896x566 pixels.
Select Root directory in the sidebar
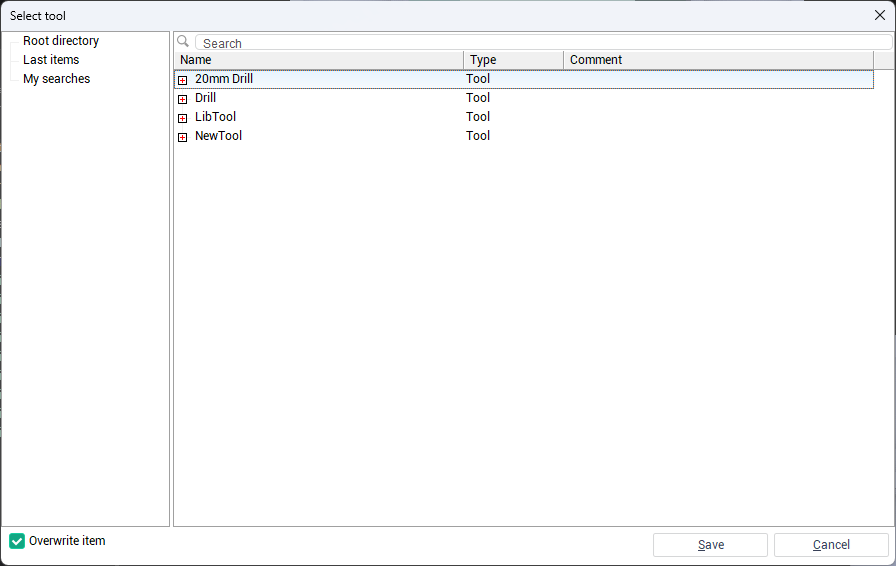[61, 41]
